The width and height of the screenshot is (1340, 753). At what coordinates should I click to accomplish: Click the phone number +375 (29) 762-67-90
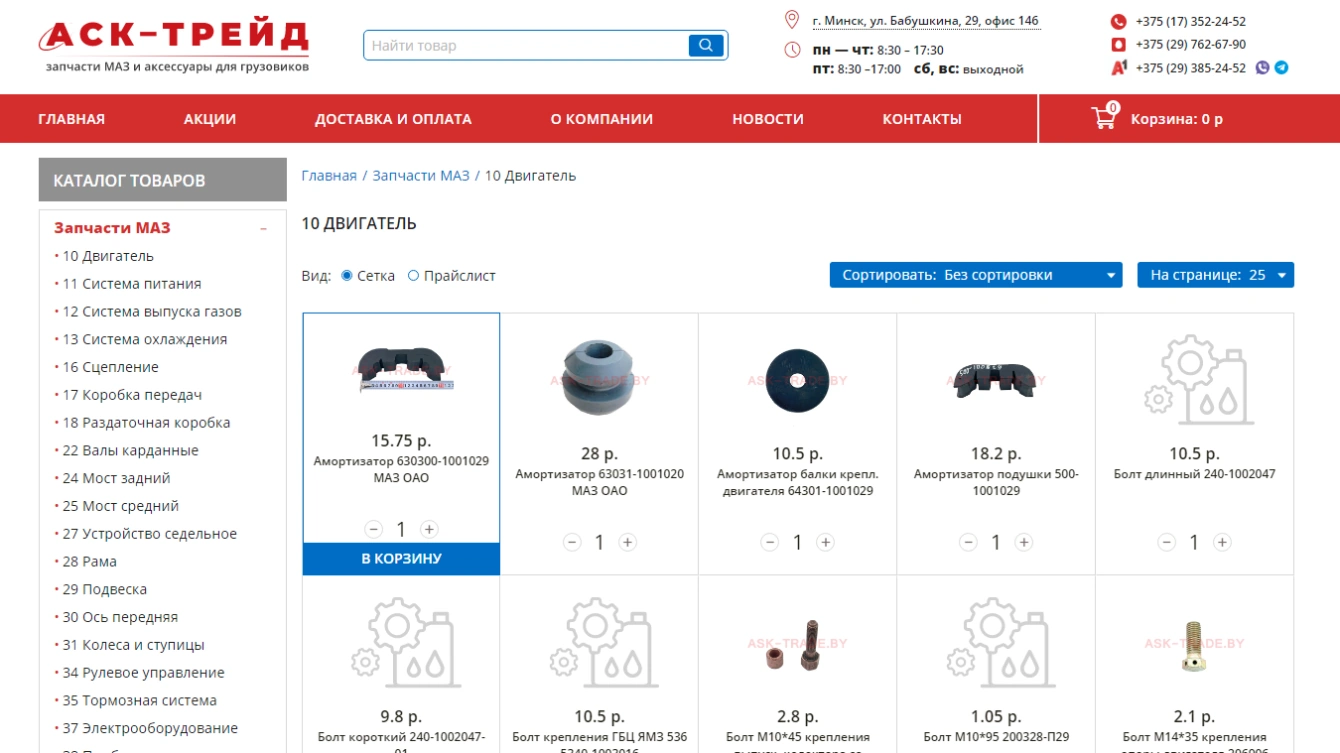click(1191, 44)
